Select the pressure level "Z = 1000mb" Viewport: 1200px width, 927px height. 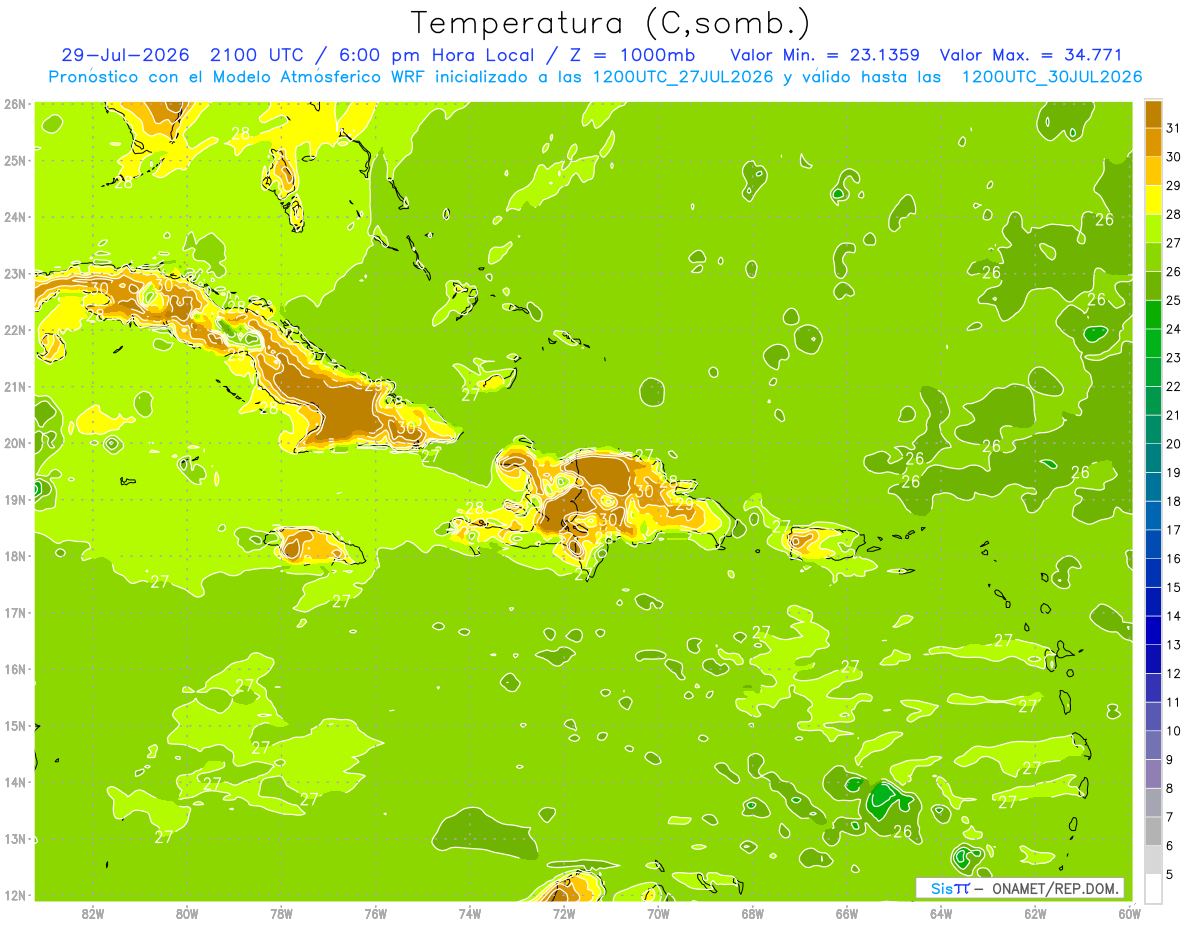(634, 55)
